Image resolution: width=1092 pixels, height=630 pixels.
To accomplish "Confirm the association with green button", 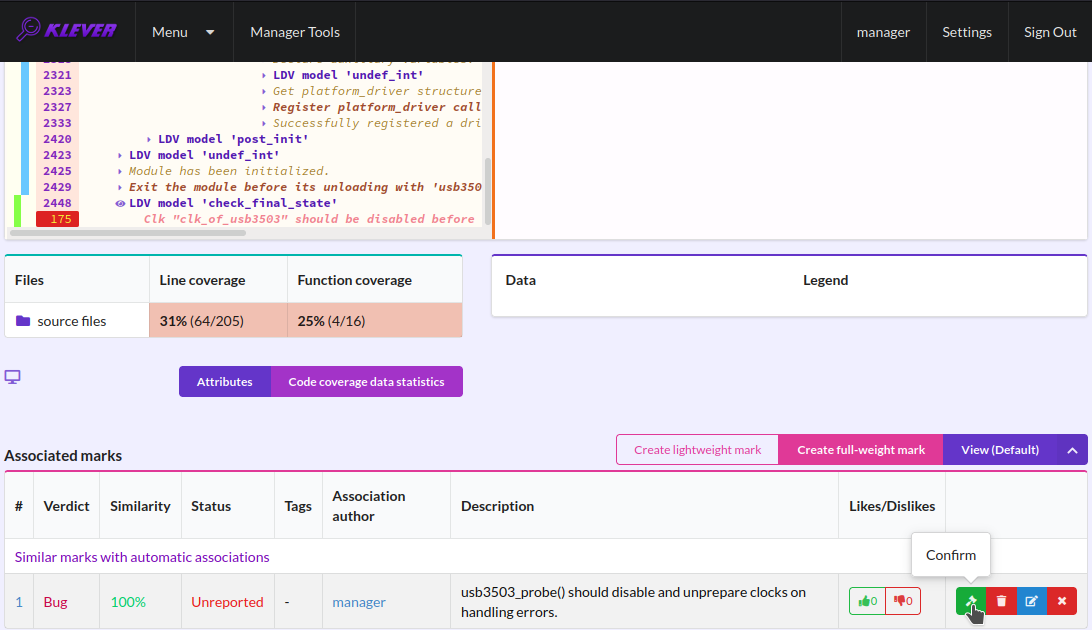I will [971, 601].
